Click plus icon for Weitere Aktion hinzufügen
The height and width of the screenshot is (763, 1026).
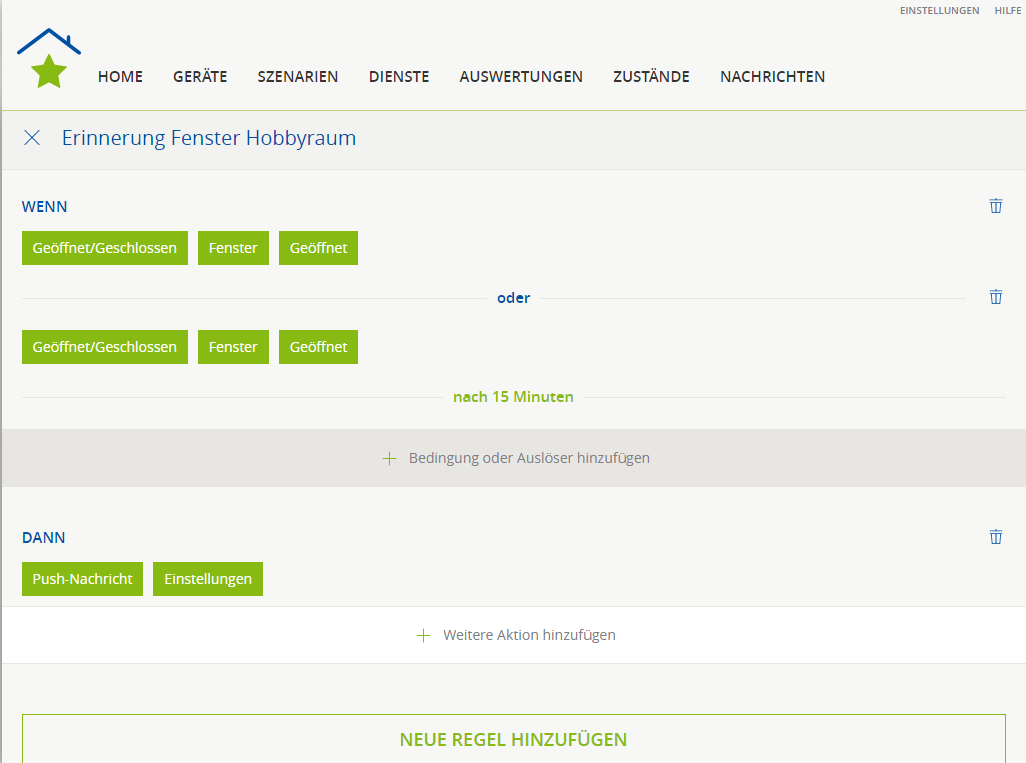click(x=423, y=635)
